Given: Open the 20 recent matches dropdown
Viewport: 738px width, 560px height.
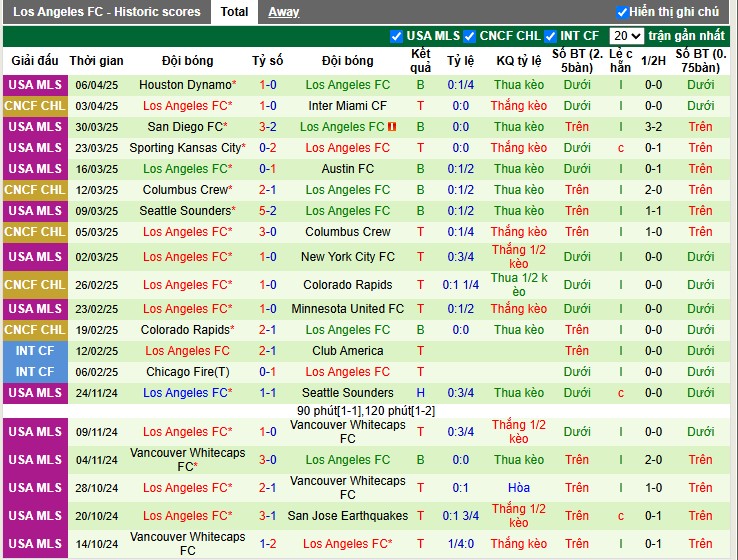Looking at the screenshot, I should [626, 36].
